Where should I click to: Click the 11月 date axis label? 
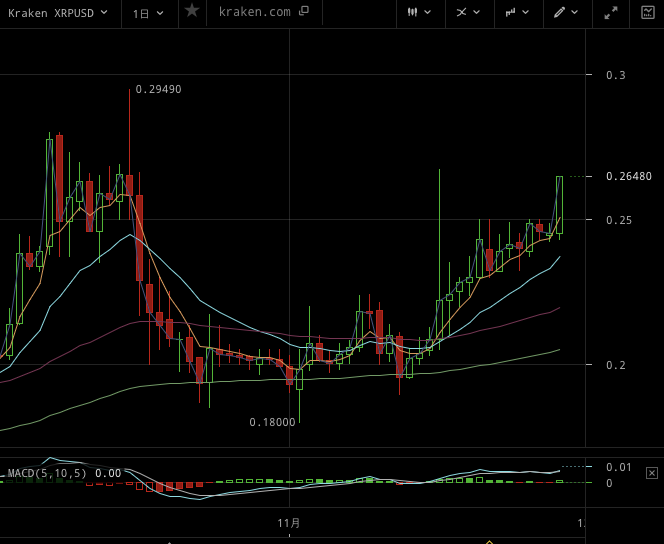[289, 523]
